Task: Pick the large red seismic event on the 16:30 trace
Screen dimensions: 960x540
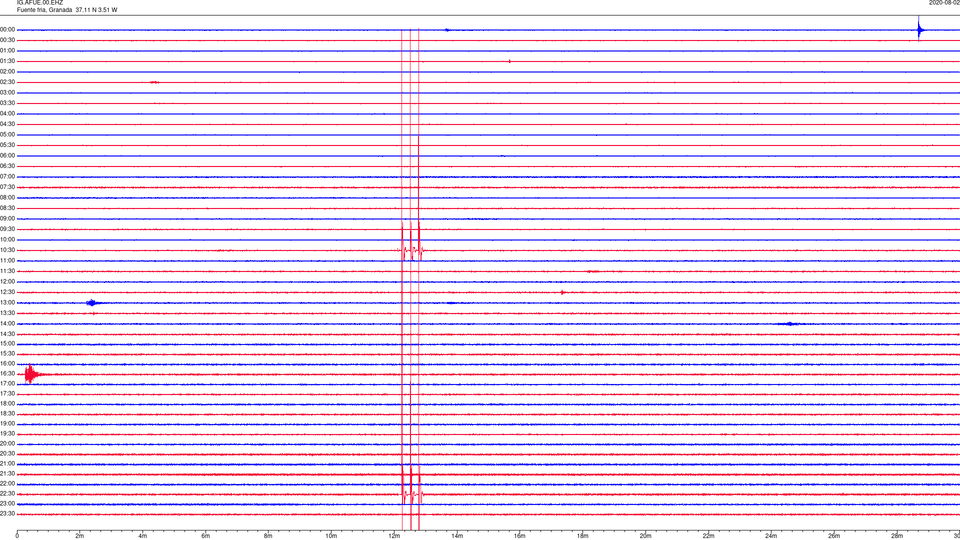Action: tap(32, 373)
